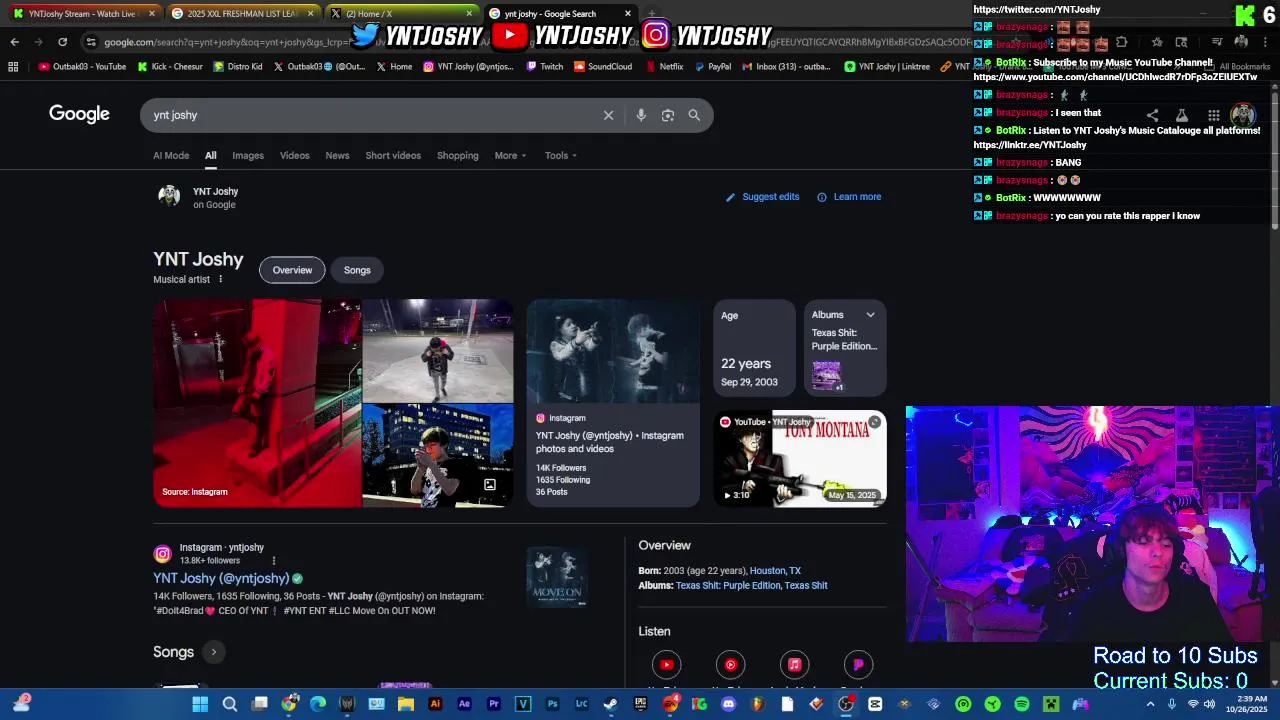Image resolution: width=1280 pixels, height=720 pixels.
Task: Open the SoundCloud bookmark
Action: 603,67
